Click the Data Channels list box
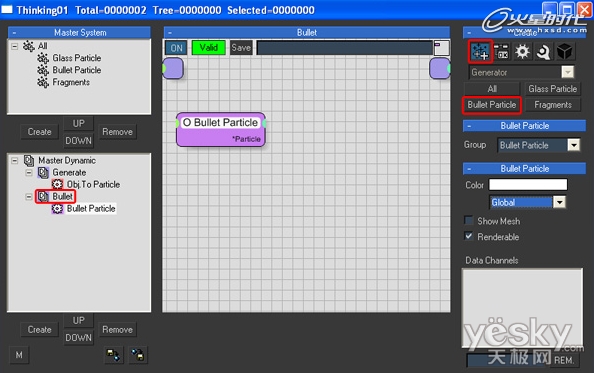594x373 pixels. 522,307
